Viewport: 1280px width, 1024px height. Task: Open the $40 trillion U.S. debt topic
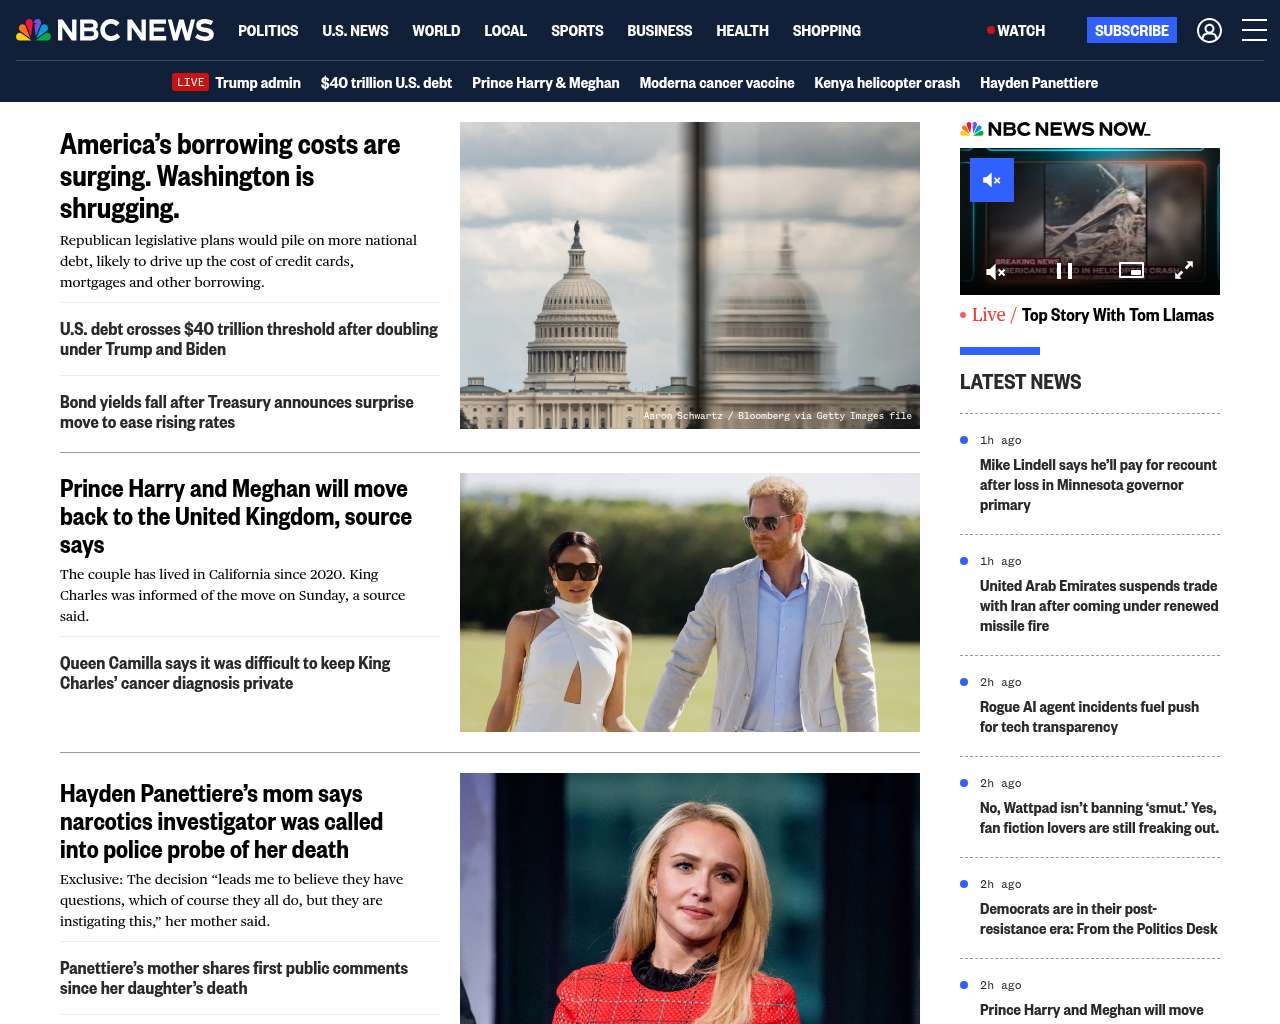pyautogui.click(x=386, y=83)
